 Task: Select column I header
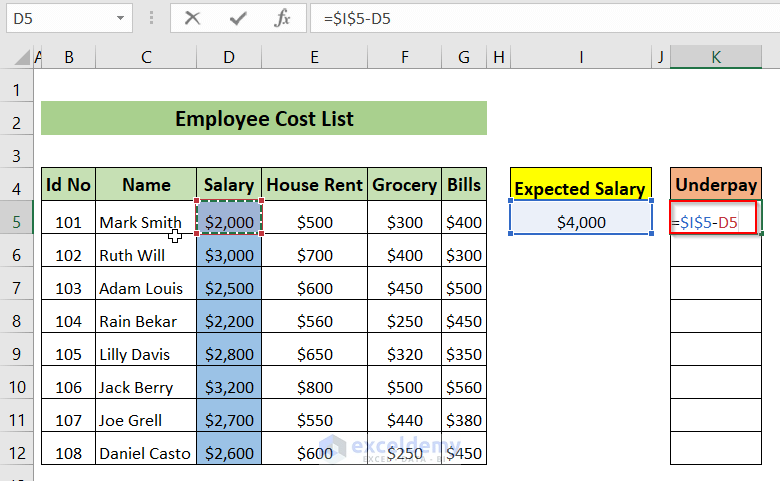581,58
